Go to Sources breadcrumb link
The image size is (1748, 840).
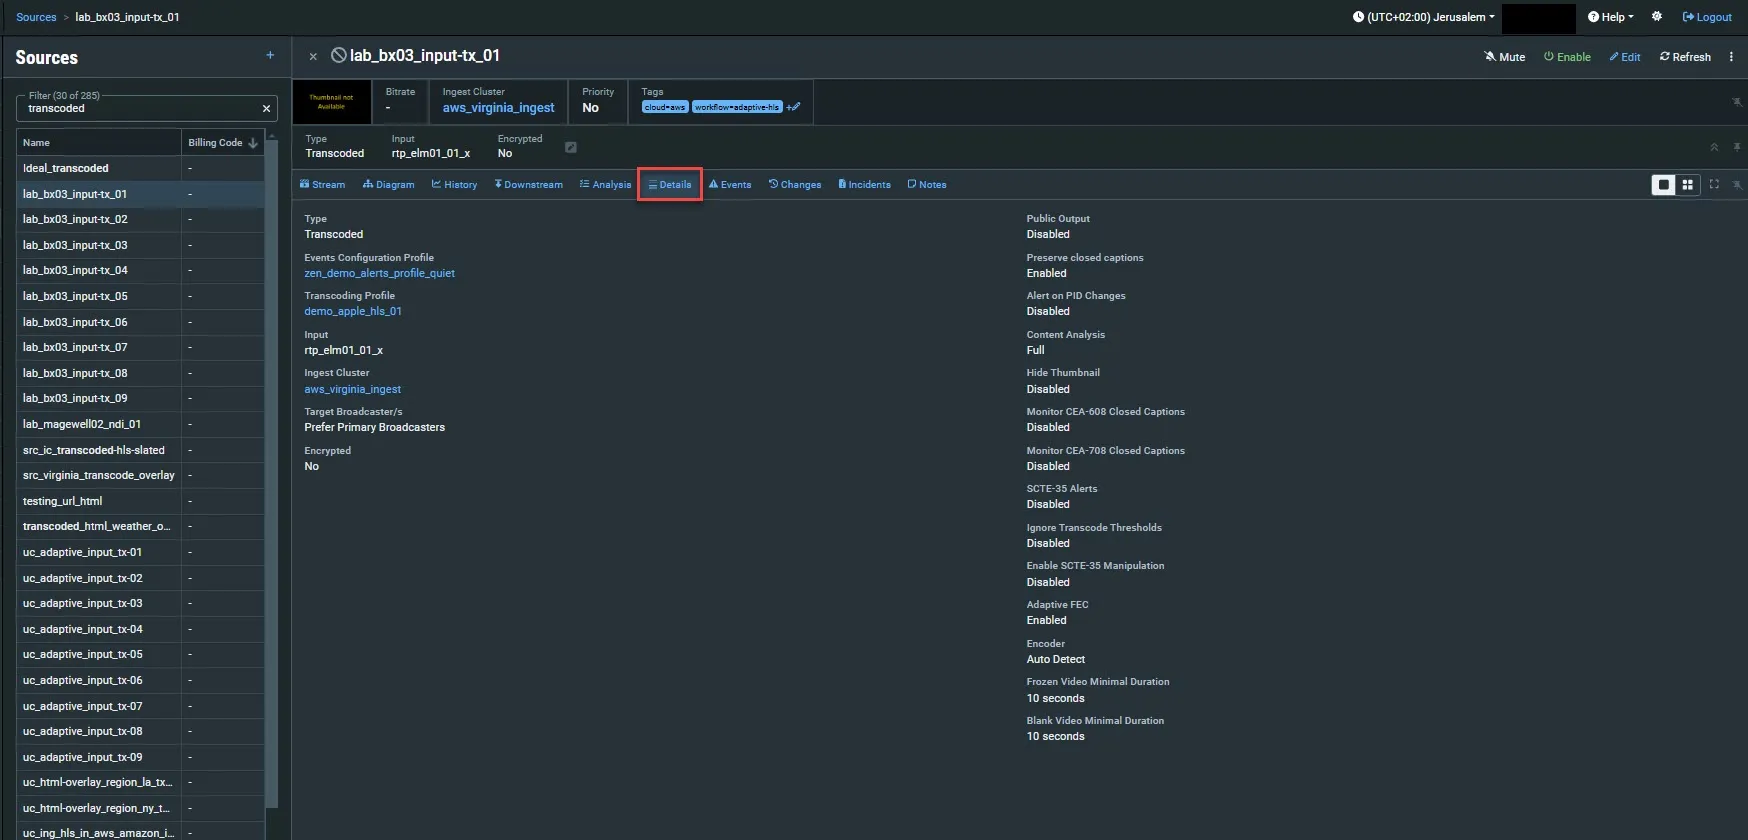point(36,17)
